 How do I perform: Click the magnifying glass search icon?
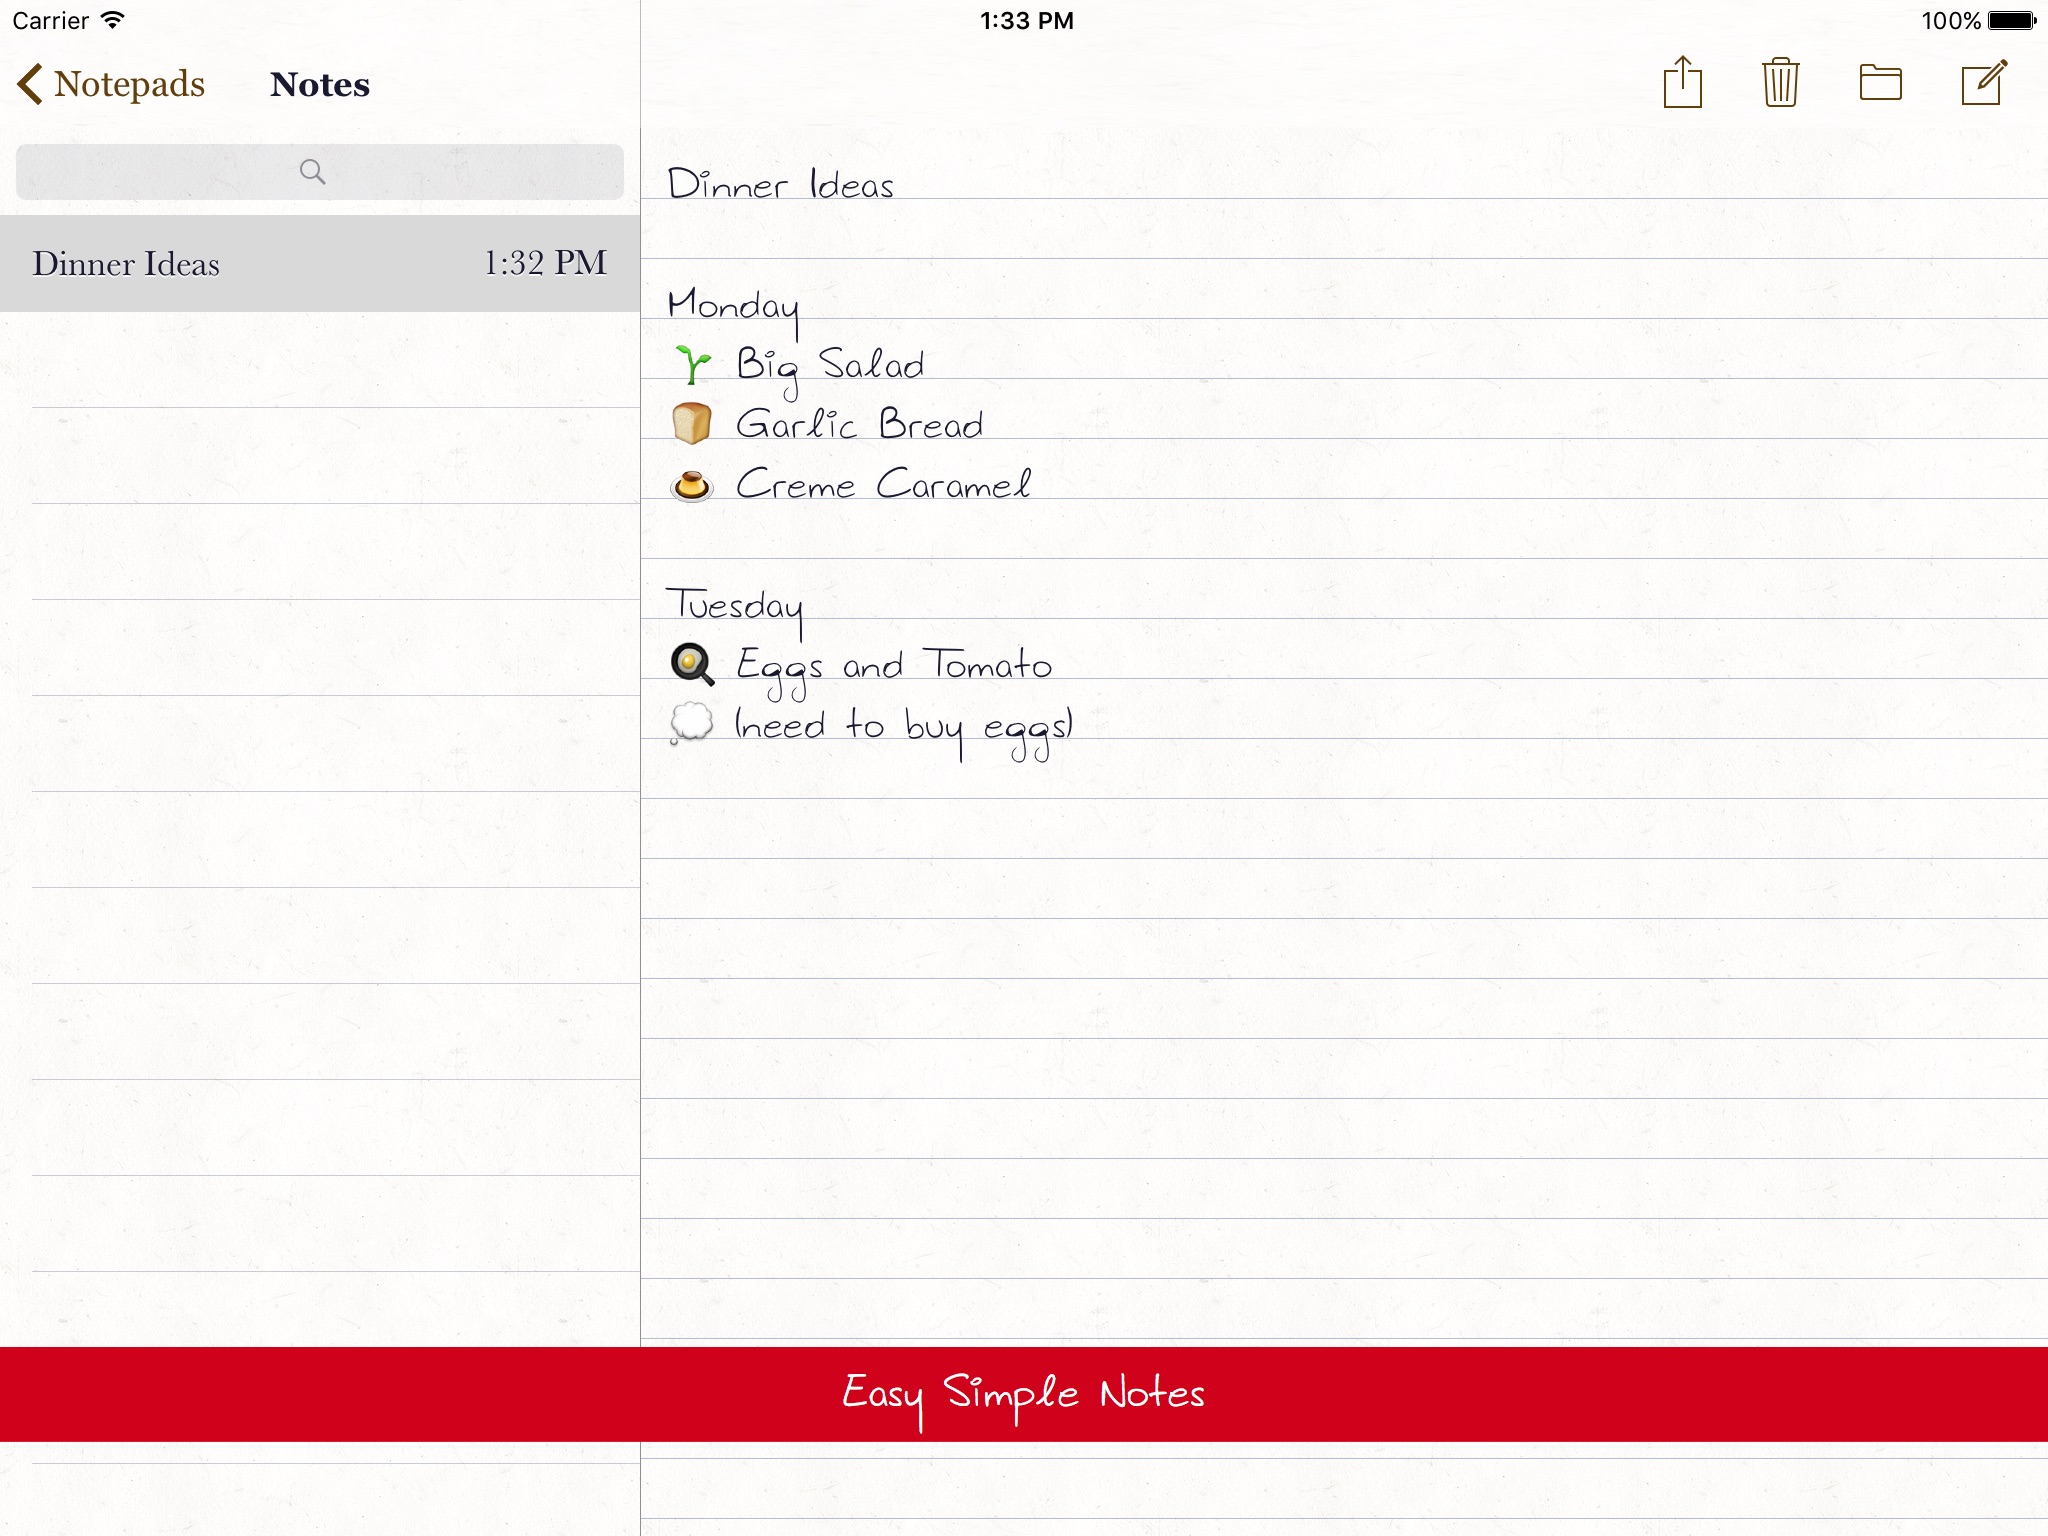[312, 172]
